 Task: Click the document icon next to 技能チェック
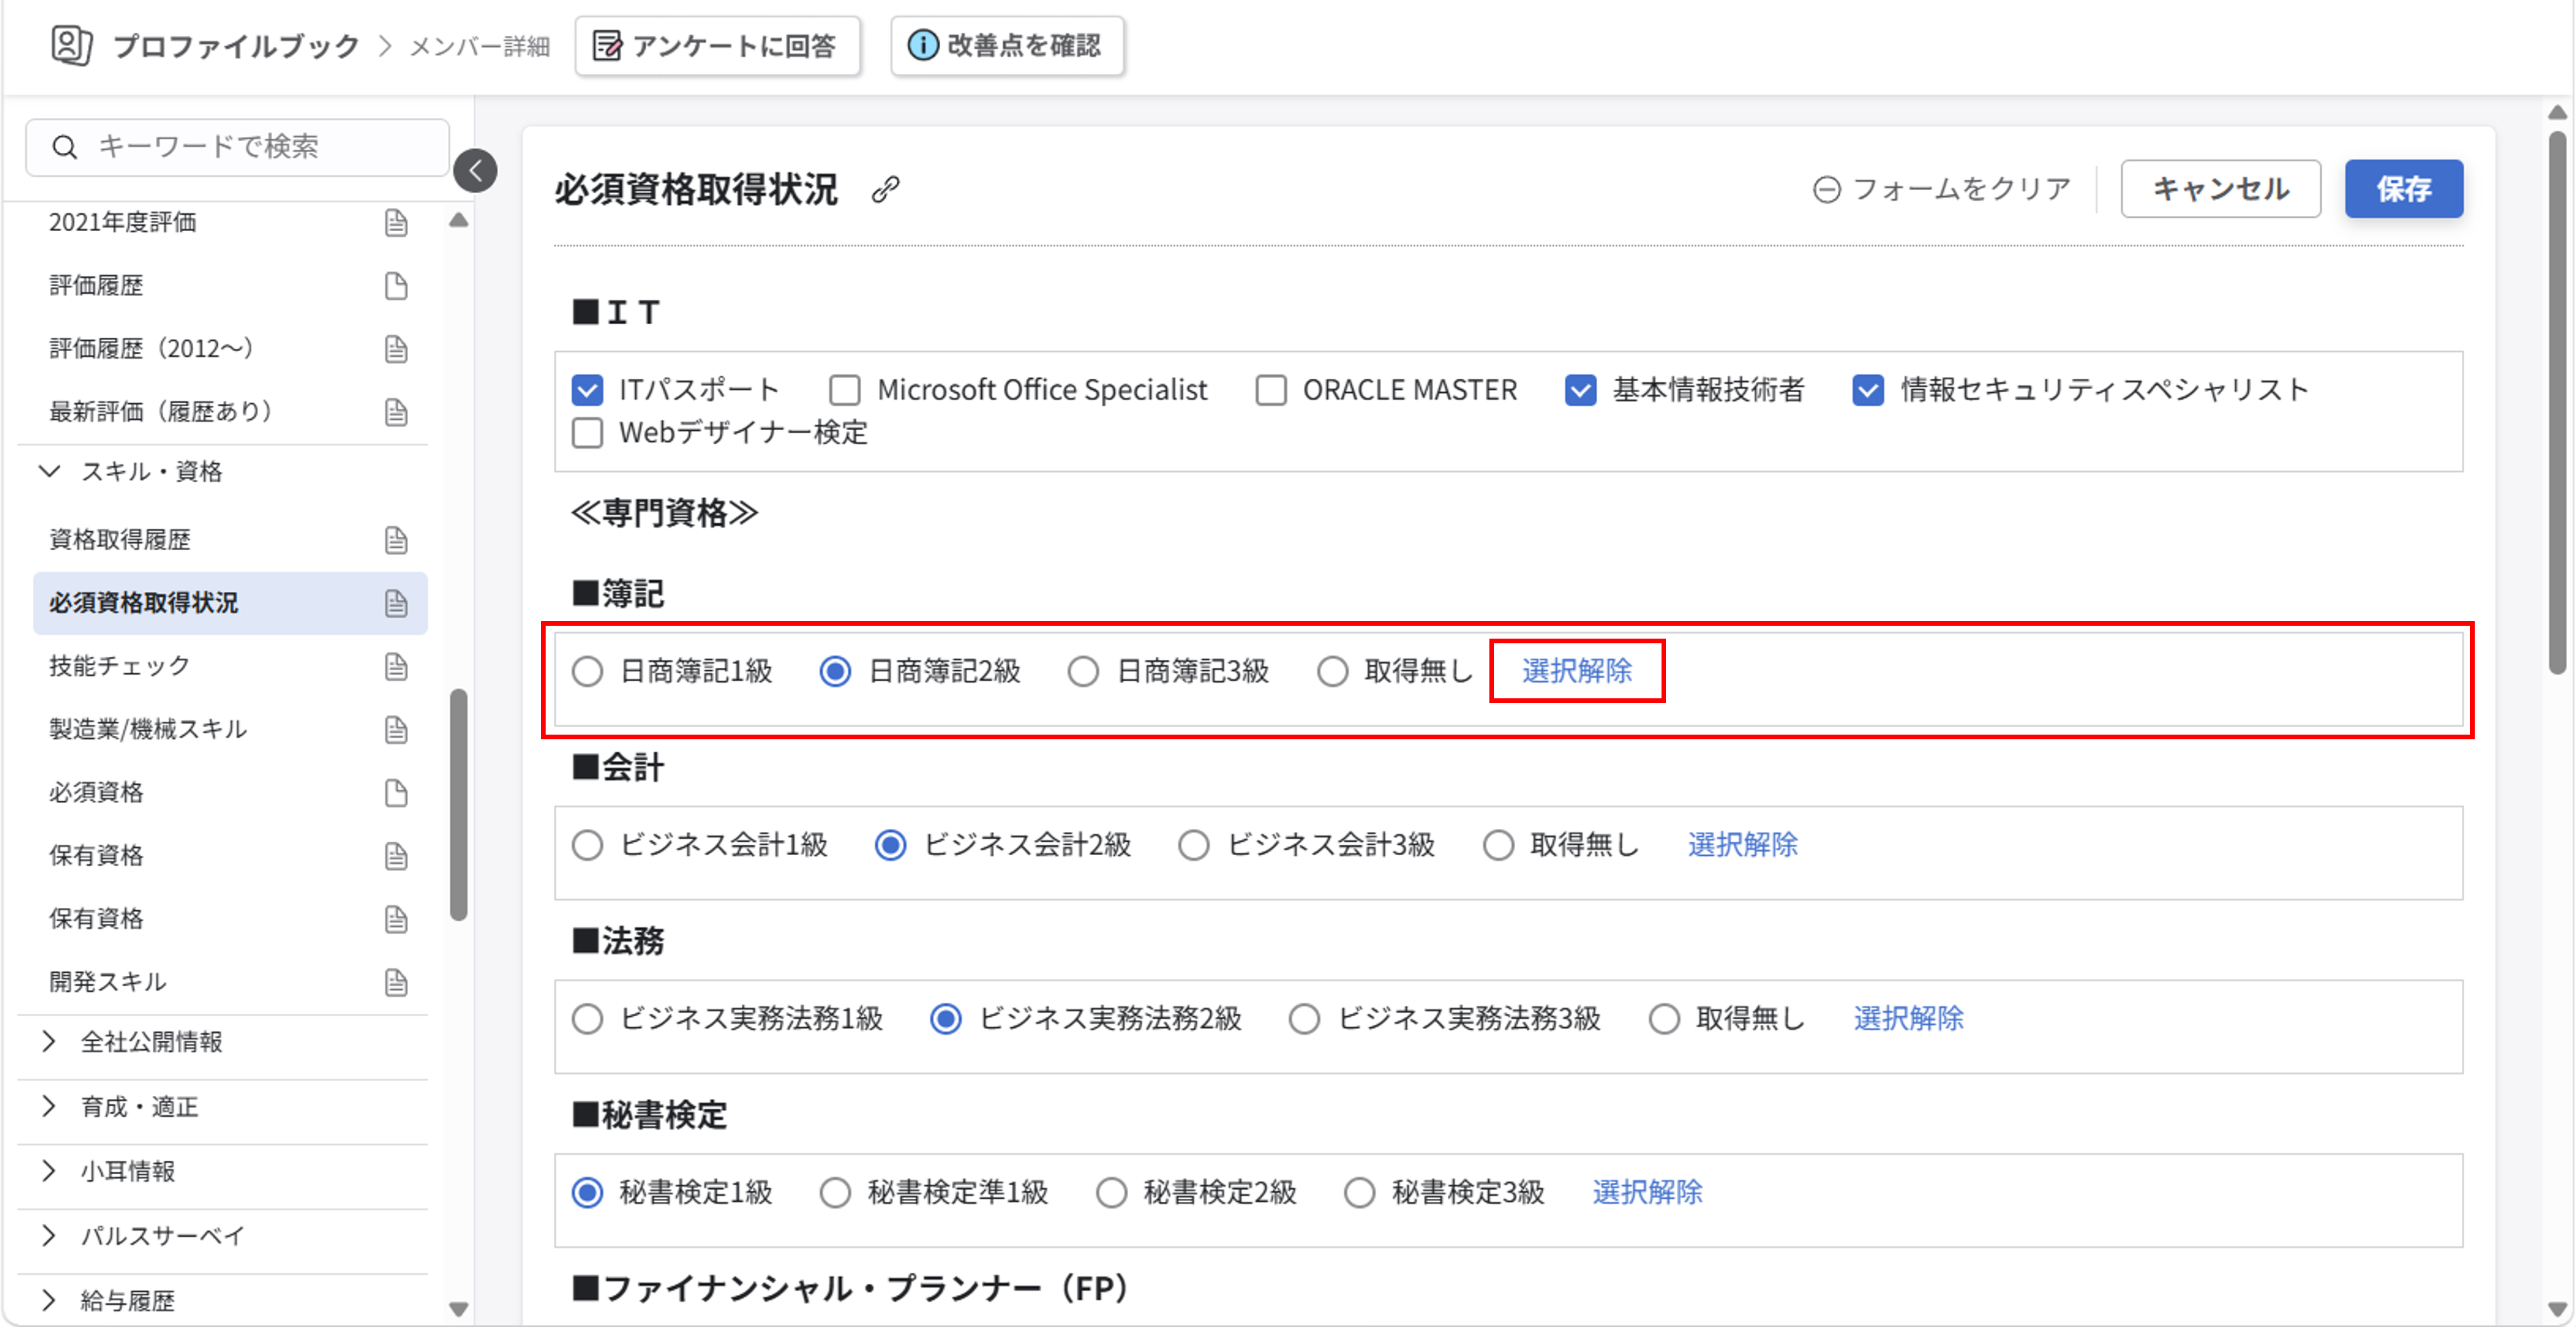pos(396,666)
